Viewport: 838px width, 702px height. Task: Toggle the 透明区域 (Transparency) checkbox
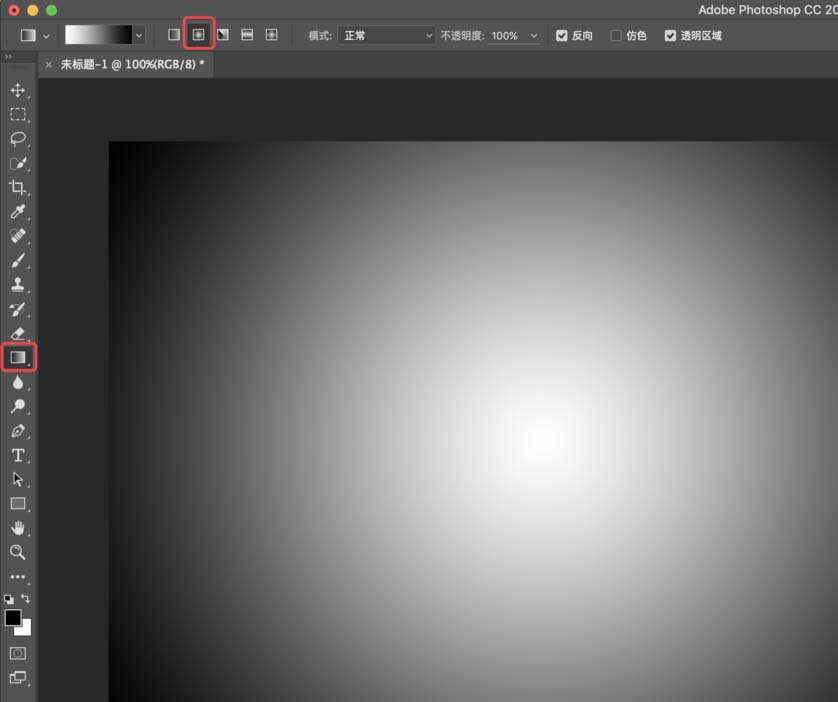[670, 36]
